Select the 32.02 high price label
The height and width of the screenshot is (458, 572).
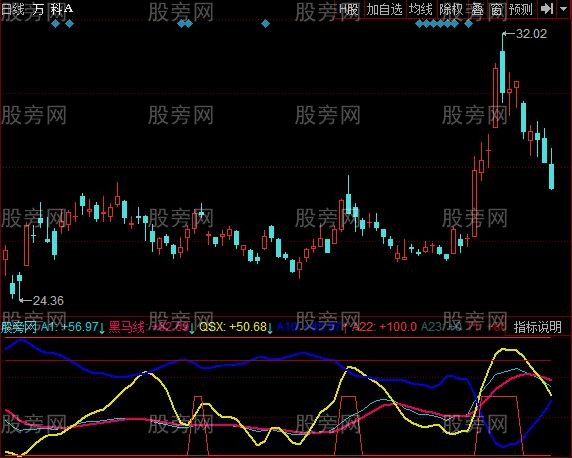click(532, 34)
